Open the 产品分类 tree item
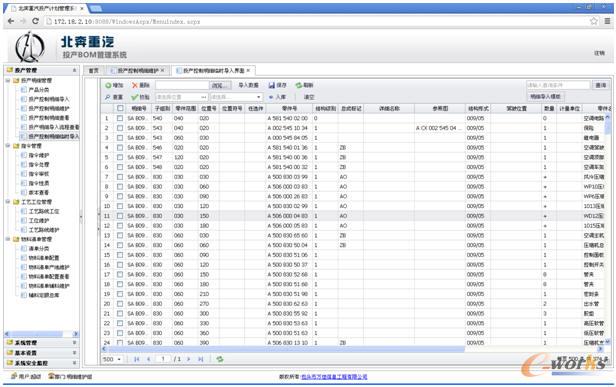 click(39, 90)
